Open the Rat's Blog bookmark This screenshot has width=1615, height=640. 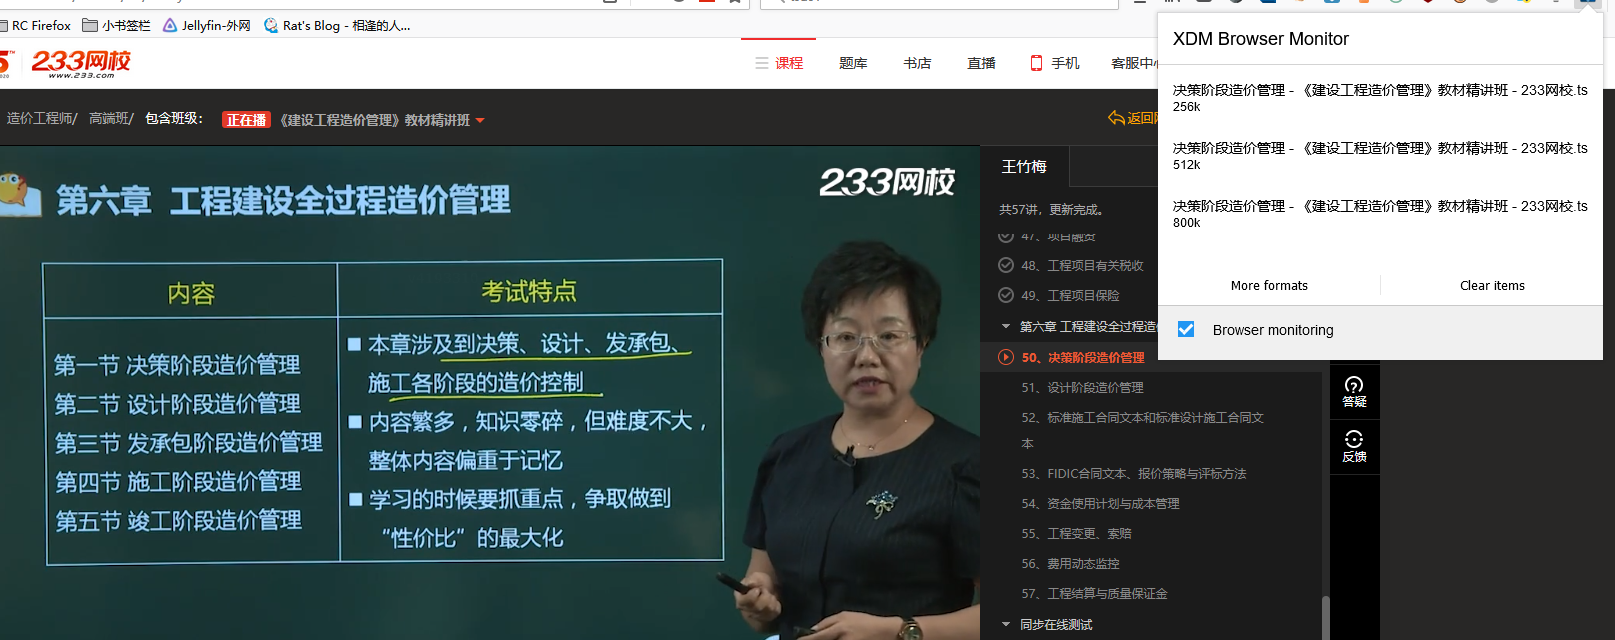click(337, 25)
